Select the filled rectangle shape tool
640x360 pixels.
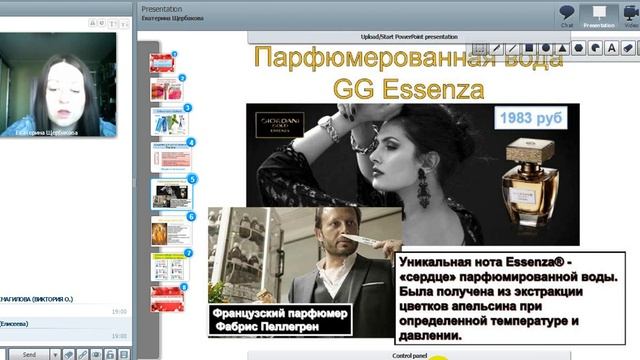(x=529, y=49)
